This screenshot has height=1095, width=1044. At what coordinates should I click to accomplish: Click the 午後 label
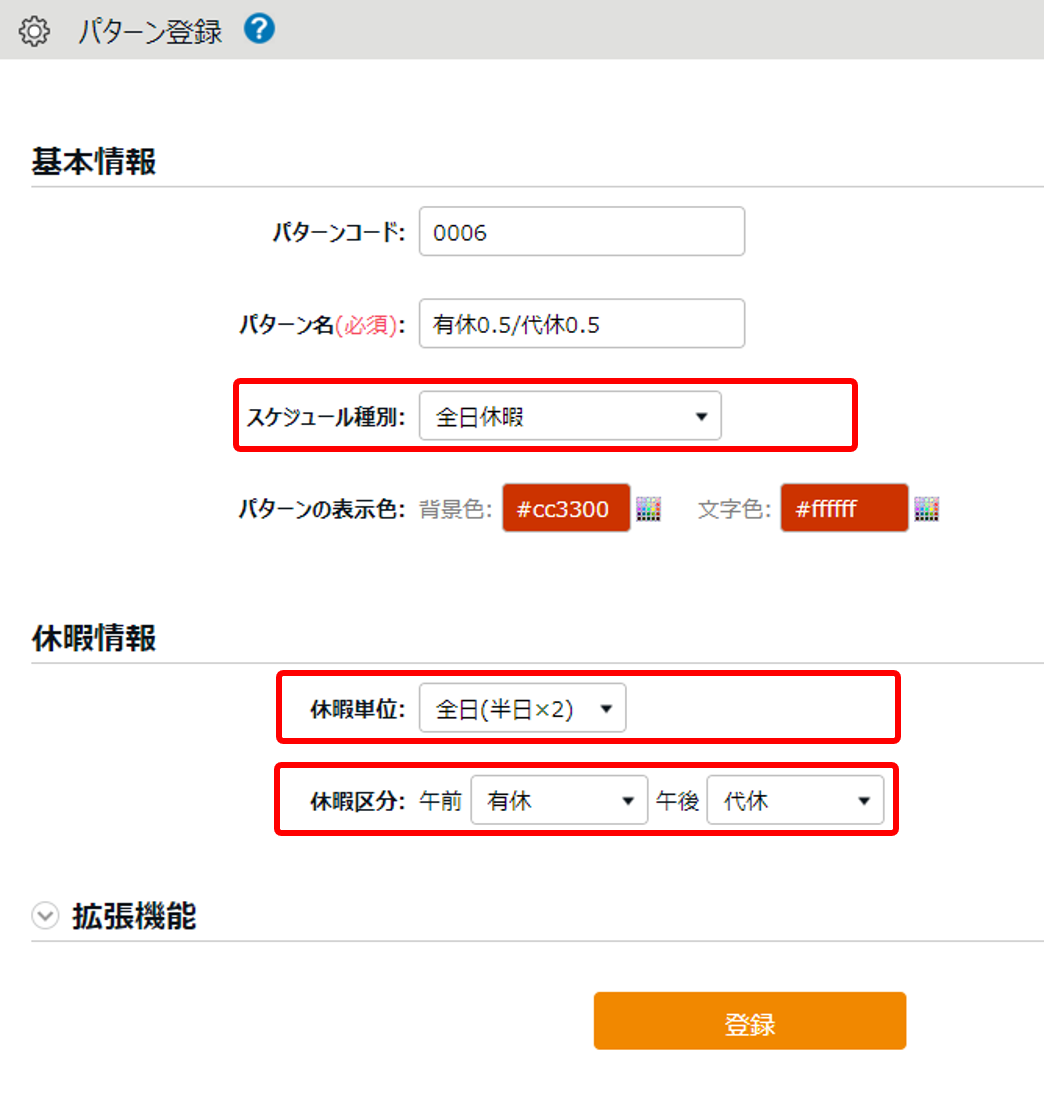[x=677, y=801]
